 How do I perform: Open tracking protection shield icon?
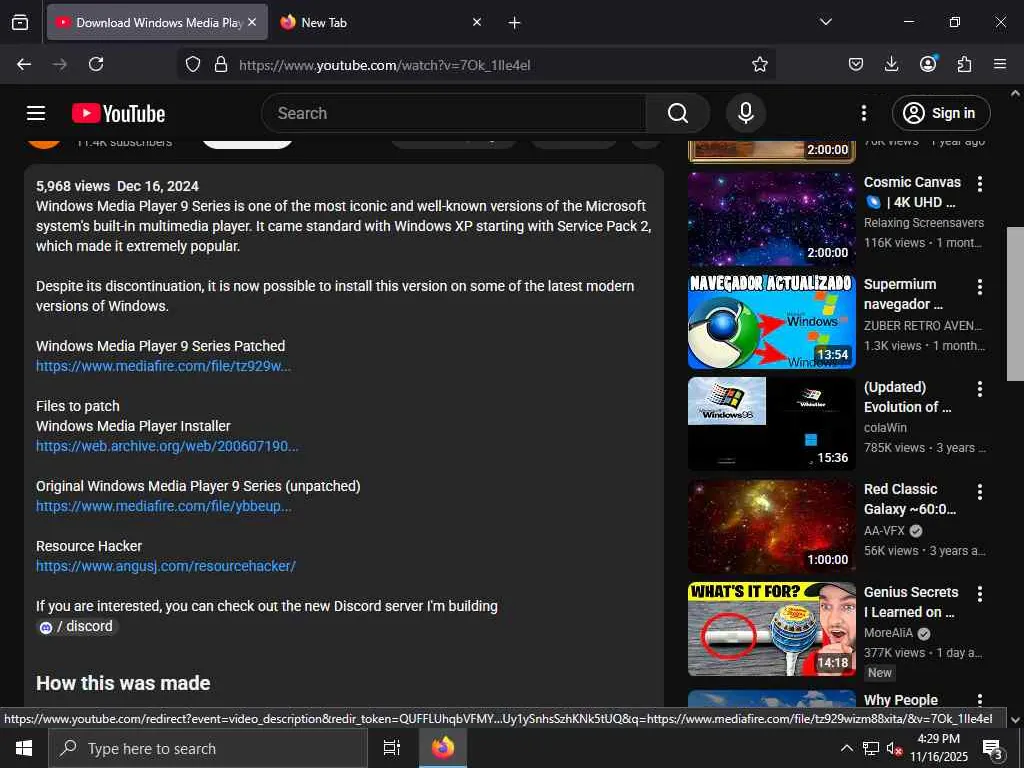pos(193,64)
